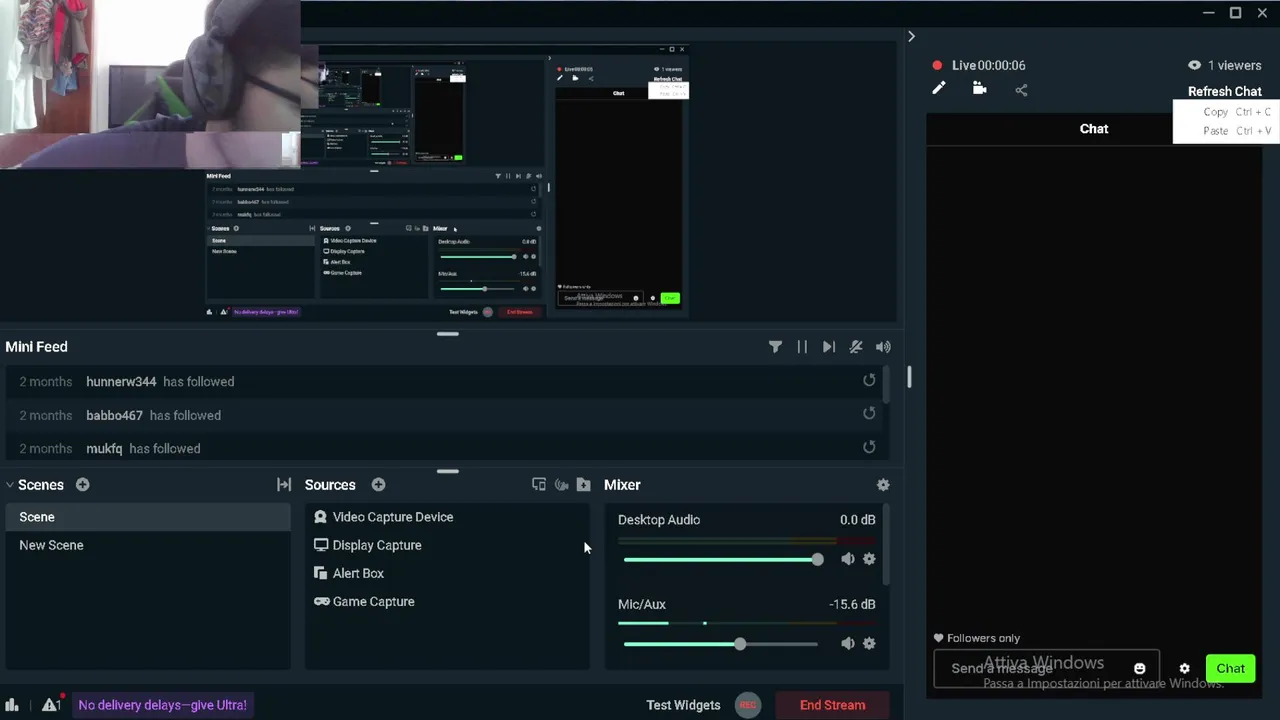Image resolution: width=1280 pixels, height=720 pixels.
Task: Open Desktop Audio settings gear
Action: 869,559
